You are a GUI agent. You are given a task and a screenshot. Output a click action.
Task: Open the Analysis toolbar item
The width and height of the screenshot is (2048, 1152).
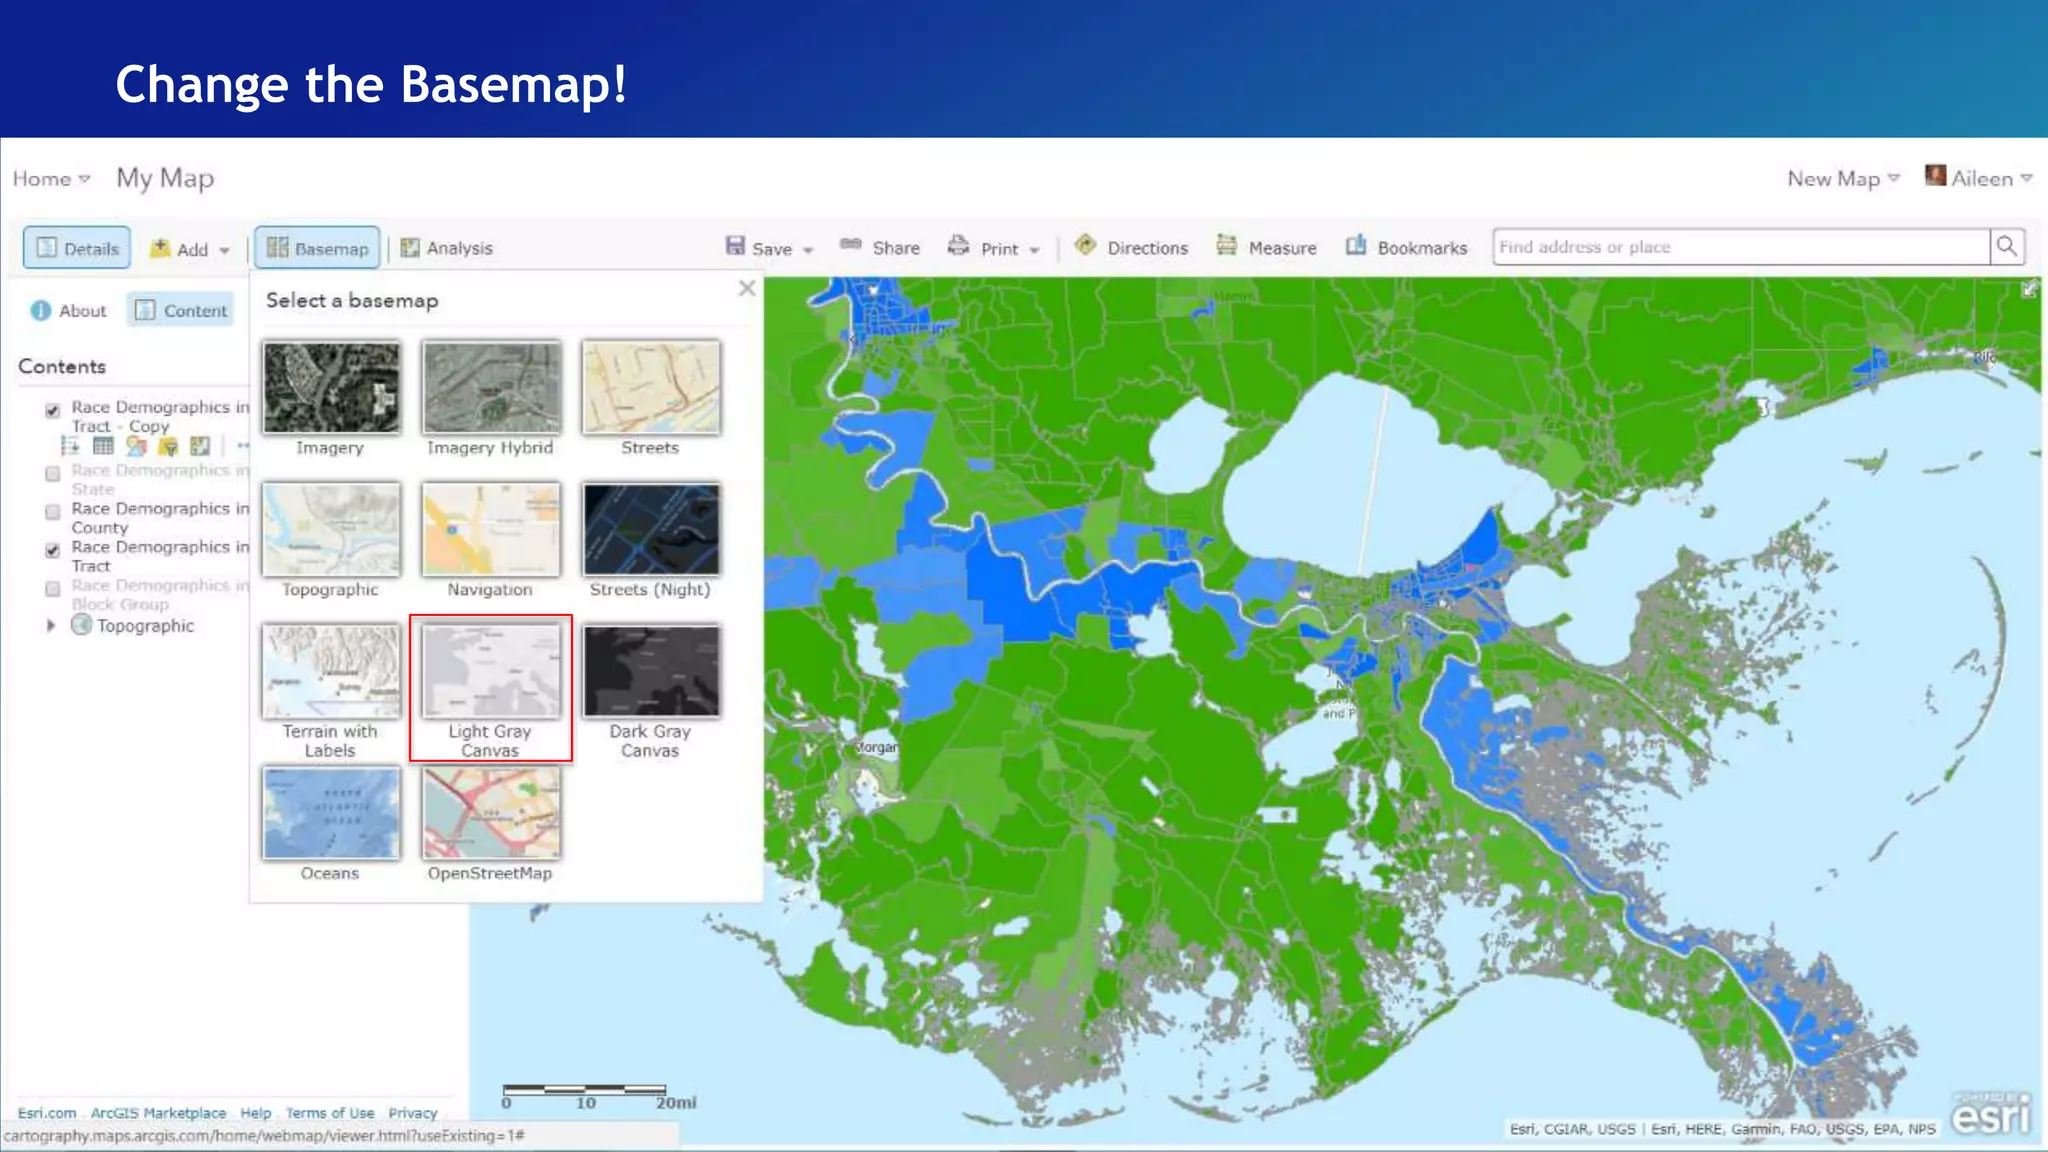[x=447, y=248]
